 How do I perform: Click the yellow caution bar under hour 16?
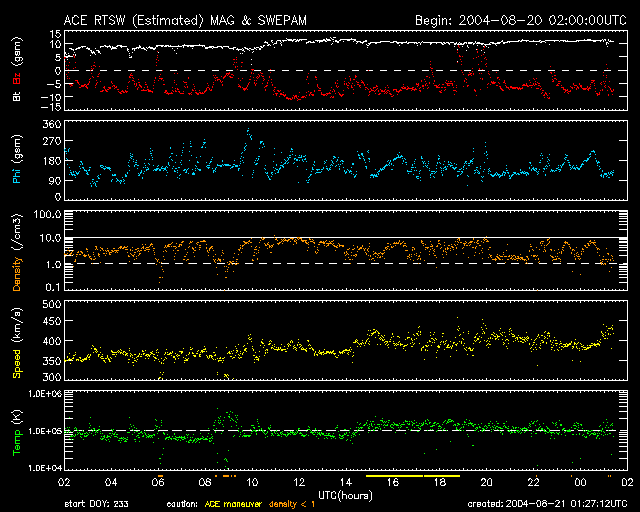(x=395, y=477)
